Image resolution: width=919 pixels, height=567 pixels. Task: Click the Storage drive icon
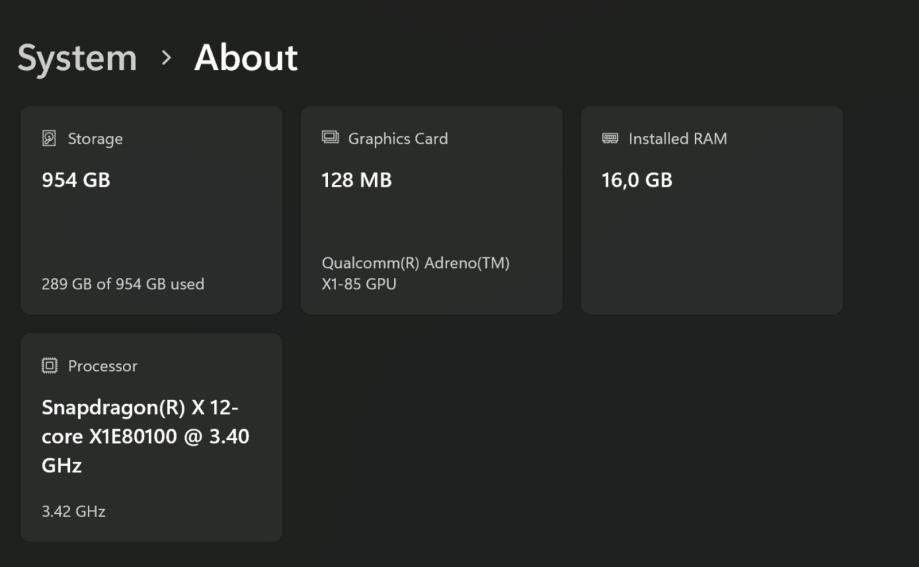pyautogui.click(x=49, y=139)
